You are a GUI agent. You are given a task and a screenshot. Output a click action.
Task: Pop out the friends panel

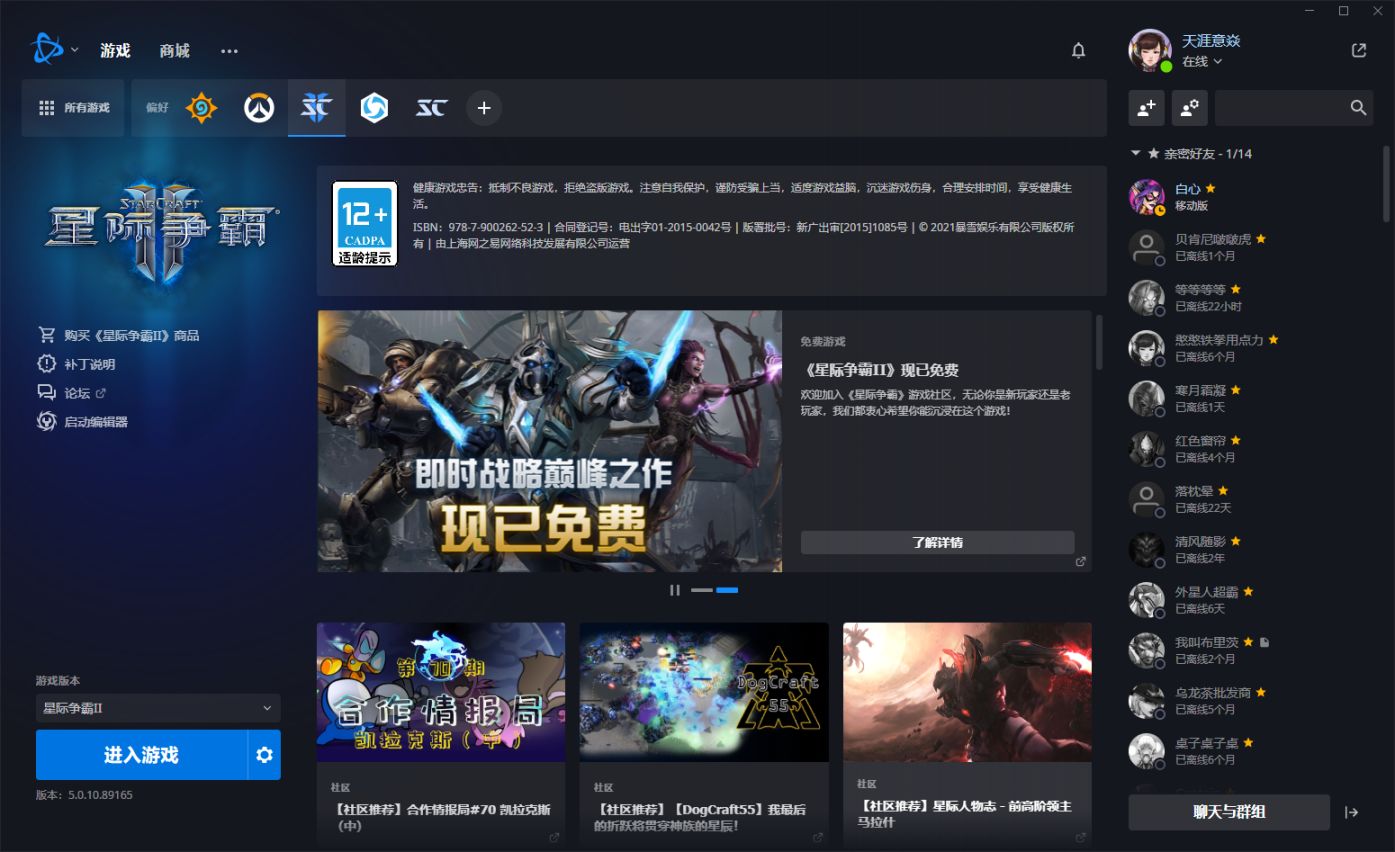(x=1358, y=50)
